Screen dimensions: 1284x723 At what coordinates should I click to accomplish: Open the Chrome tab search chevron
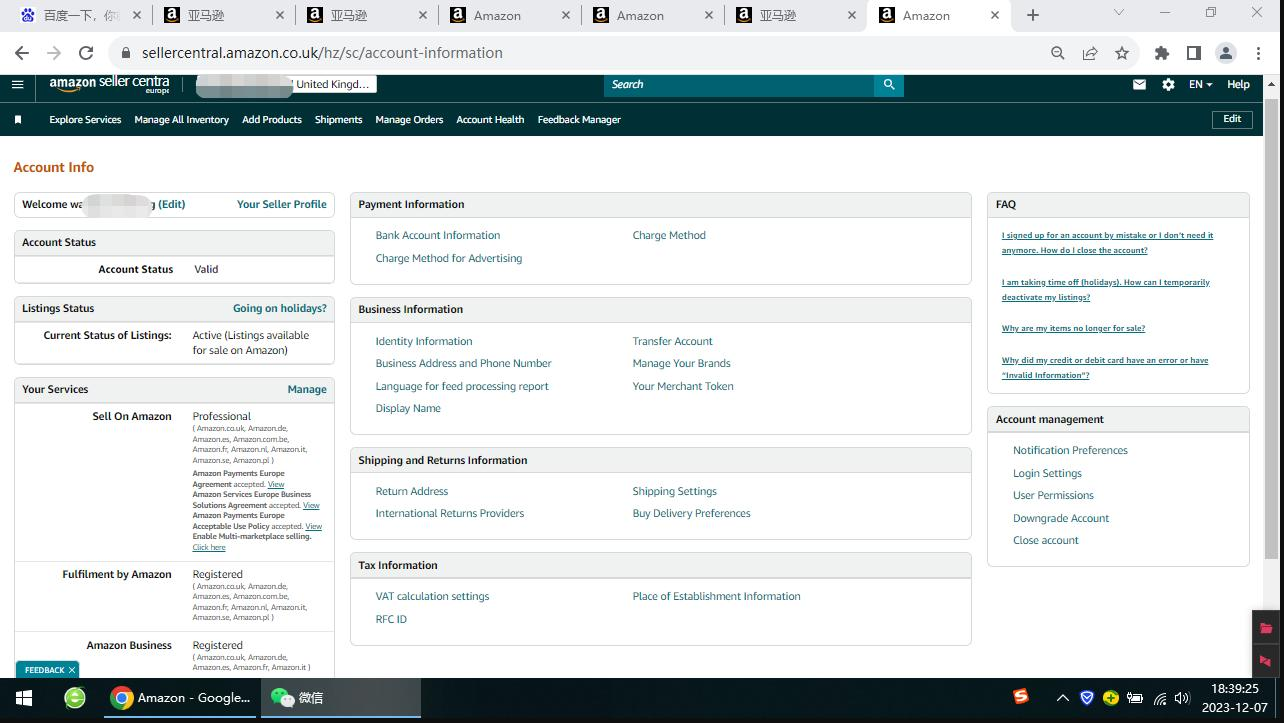[x=1119, y=14]
